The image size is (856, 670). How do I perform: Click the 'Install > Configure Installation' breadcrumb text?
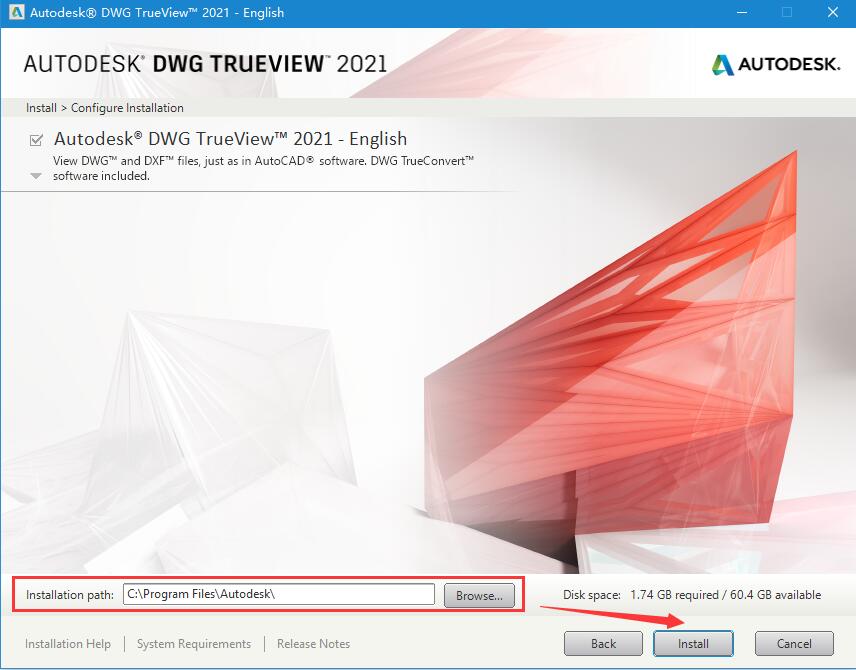pos(105,108)
